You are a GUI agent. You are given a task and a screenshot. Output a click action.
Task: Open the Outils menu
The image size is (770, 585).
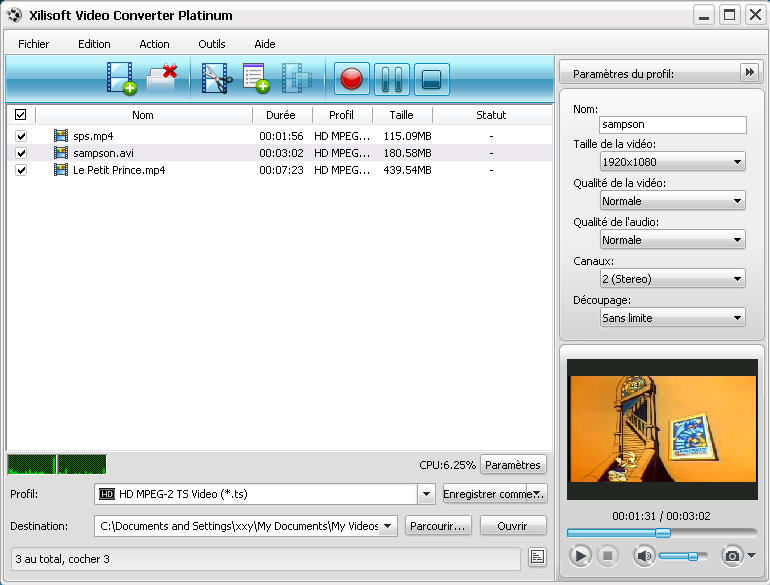pos(212,44)
